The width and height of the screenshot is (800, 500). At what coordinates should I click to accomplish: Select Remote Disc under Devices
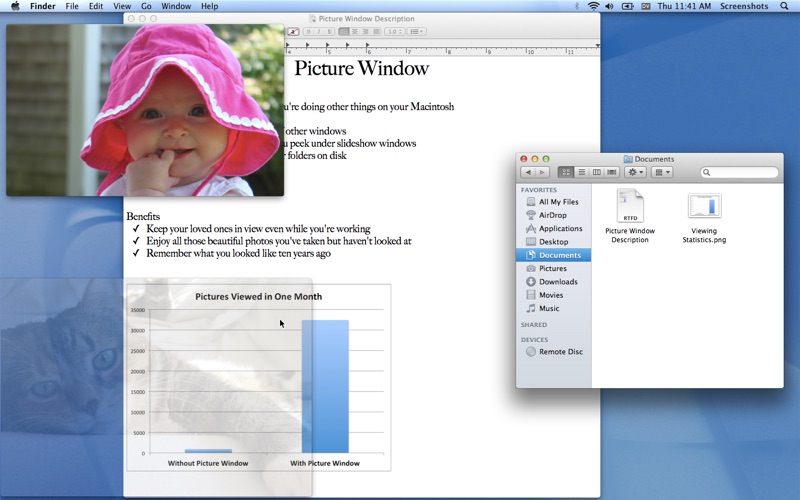[x=554, y=352]
